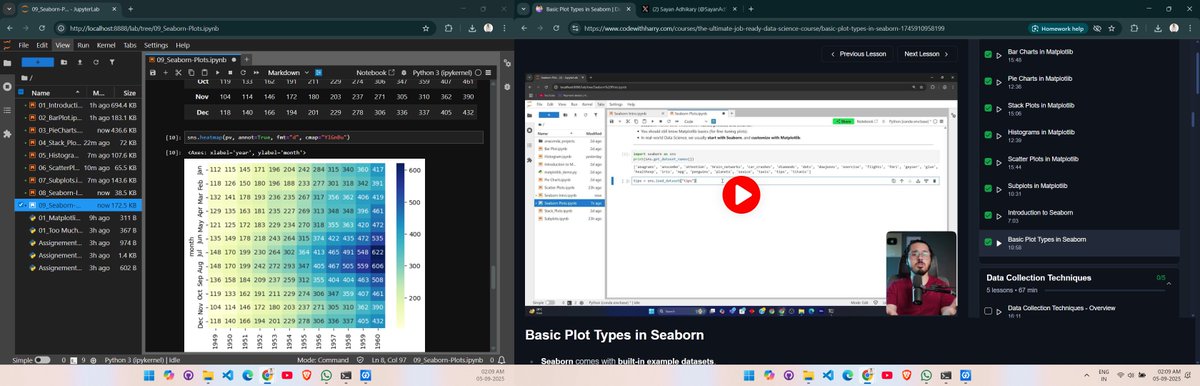
Task: Click the Name column sort header
Action: pos(55,92)
